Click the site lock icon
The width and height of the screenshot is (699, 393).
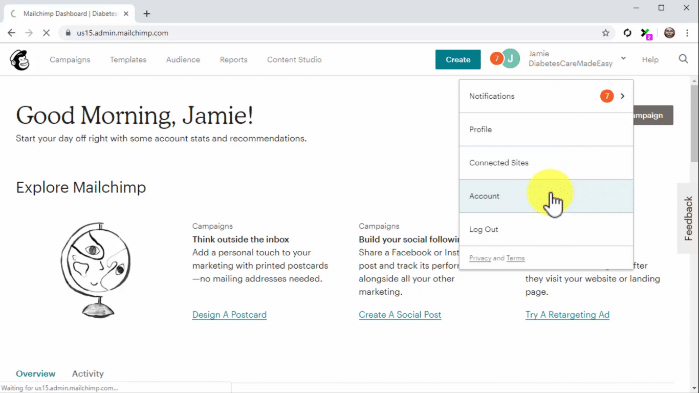pos(68,33)
